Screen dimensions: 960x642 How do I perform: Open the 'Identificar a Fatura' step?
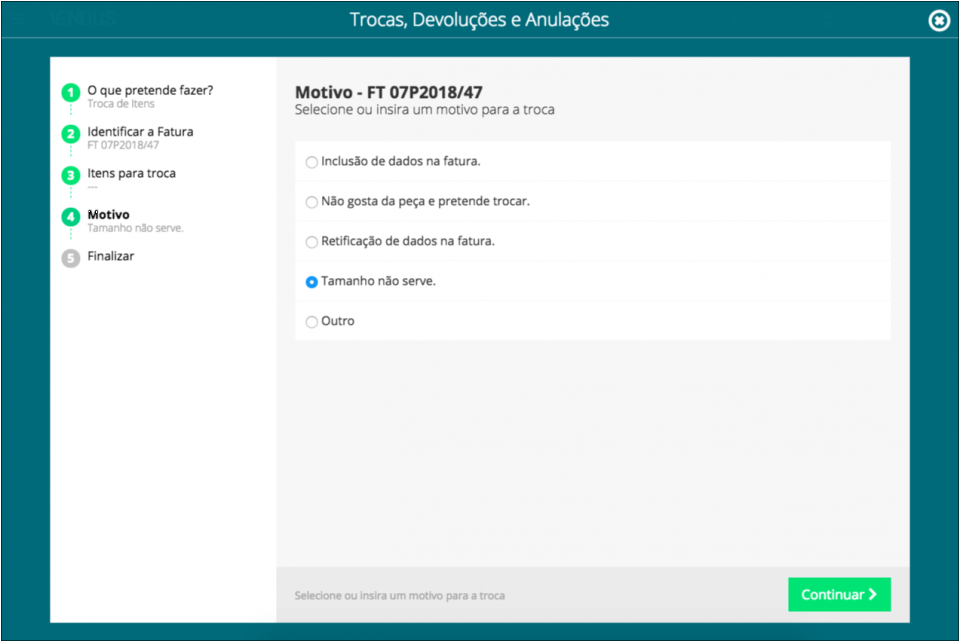(x=140, y=132)
